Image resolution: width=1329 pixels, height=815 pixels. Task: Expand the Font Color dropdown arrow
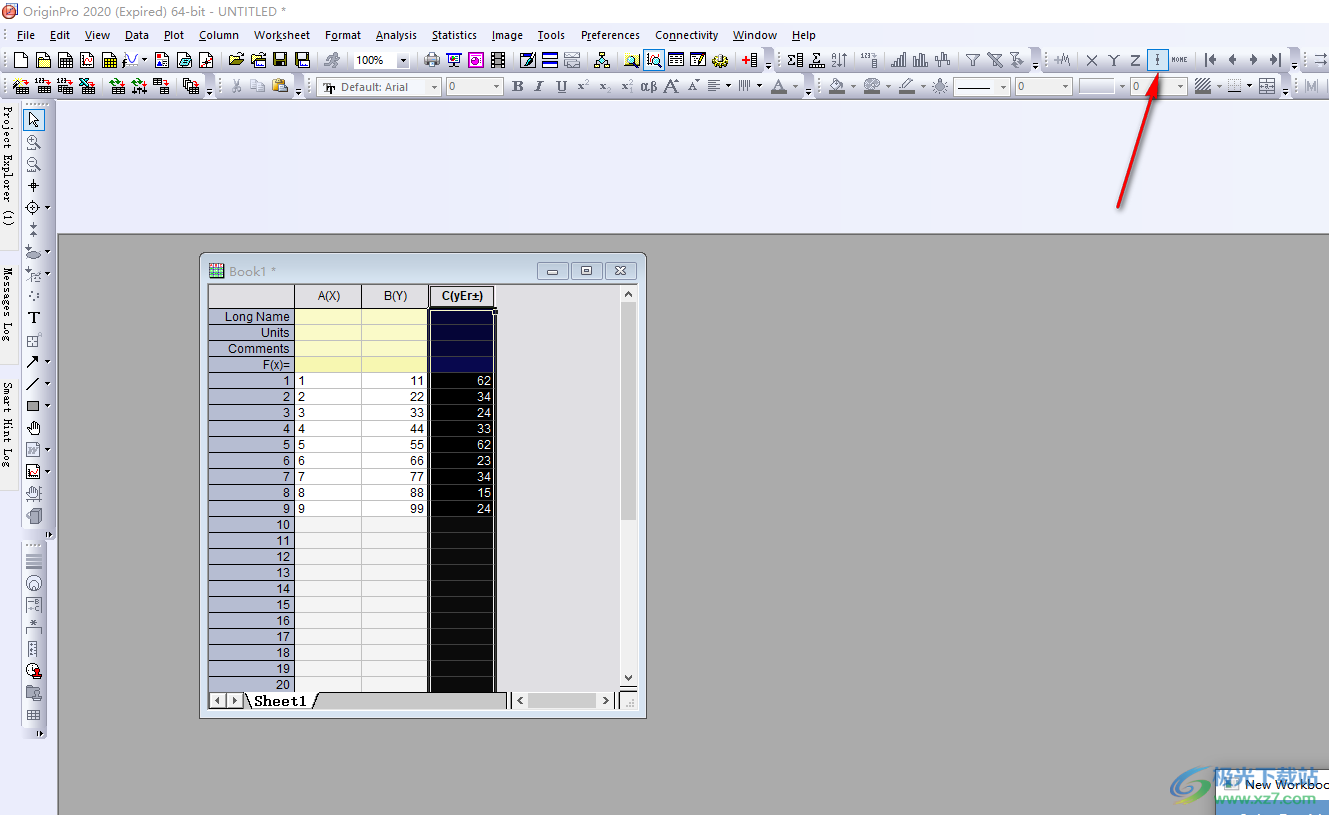coord(795,87)
